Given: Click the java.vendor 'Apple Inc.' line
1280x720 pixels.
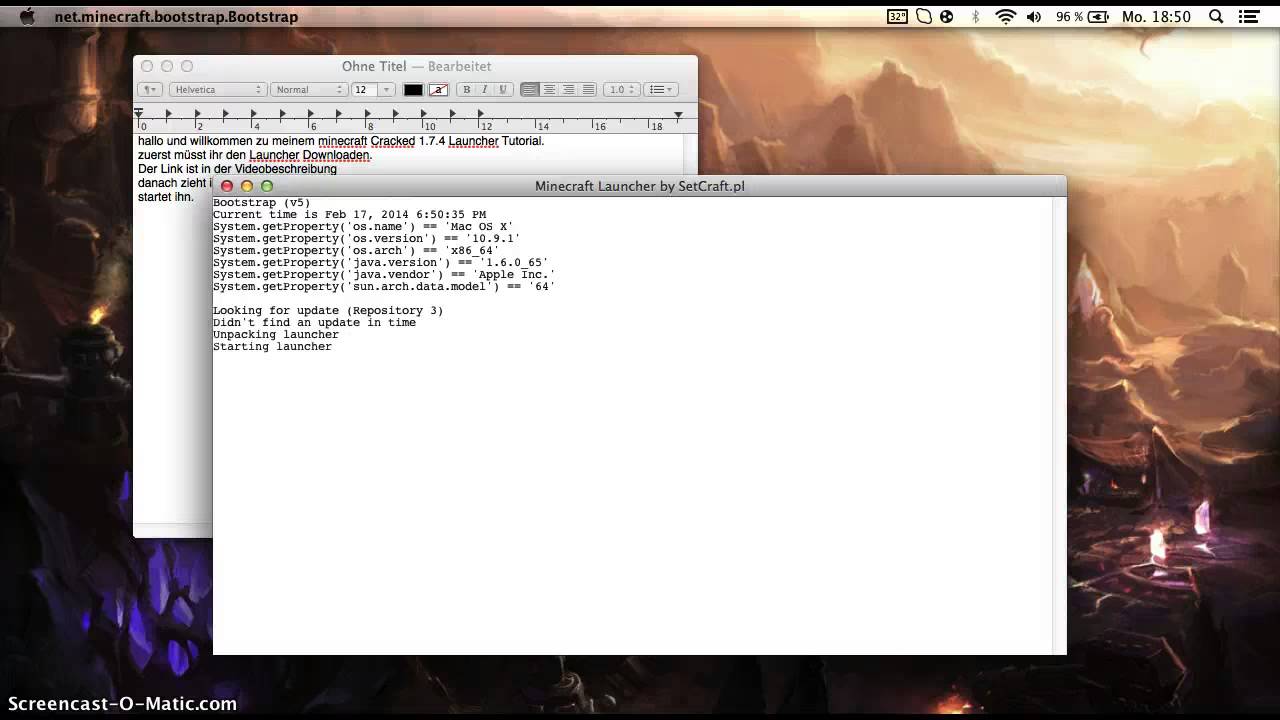Looking at the screenshot, I should point(384,275).
